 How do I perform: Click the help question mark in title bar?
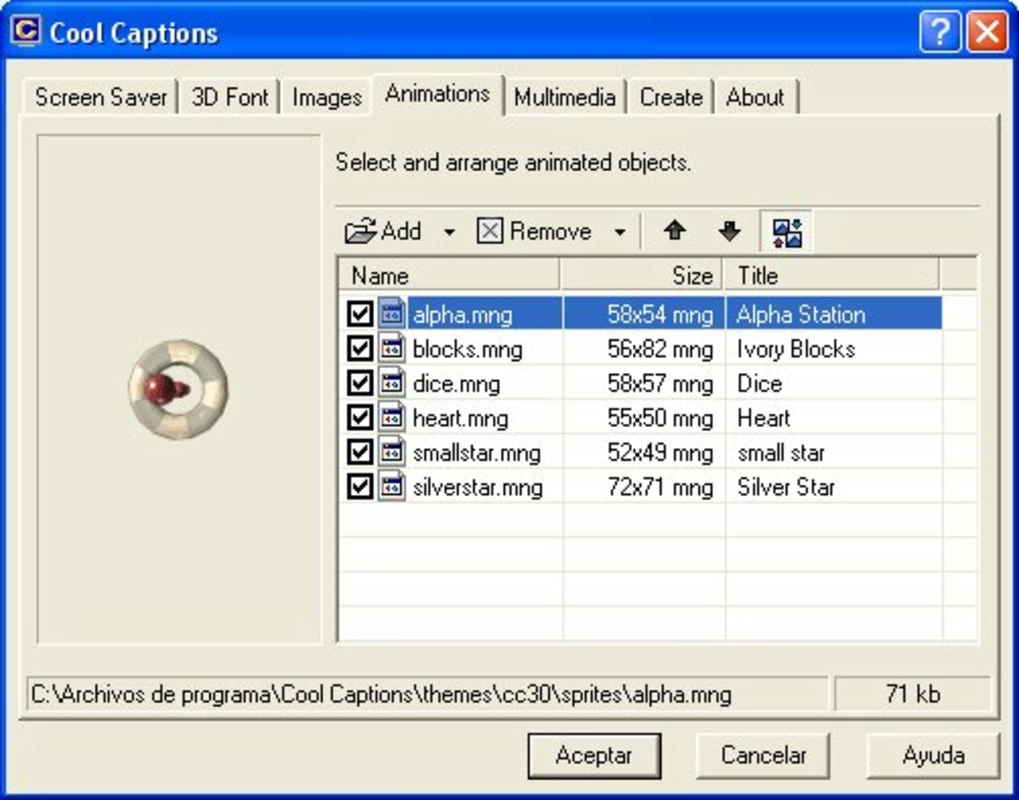click(x=939, y=31)
